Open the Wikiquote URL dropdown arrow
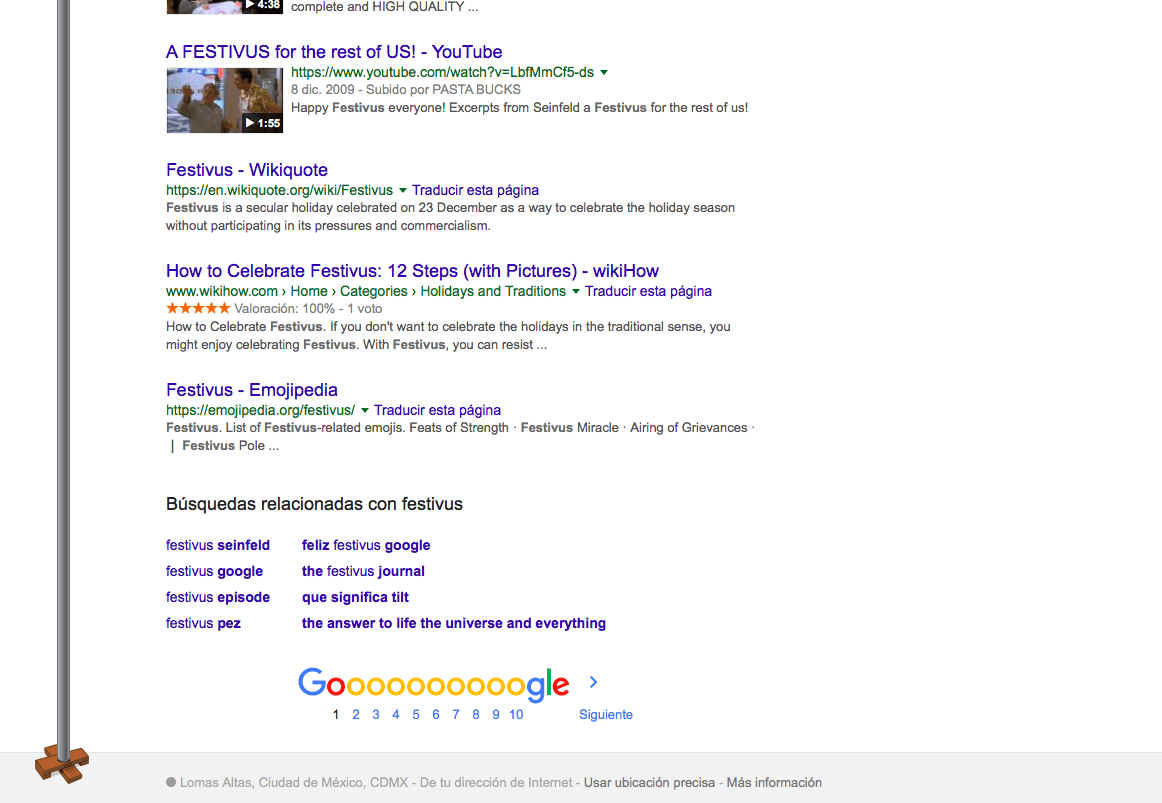The width and height of the screenshot is (1162, 803). pos(403,190)
